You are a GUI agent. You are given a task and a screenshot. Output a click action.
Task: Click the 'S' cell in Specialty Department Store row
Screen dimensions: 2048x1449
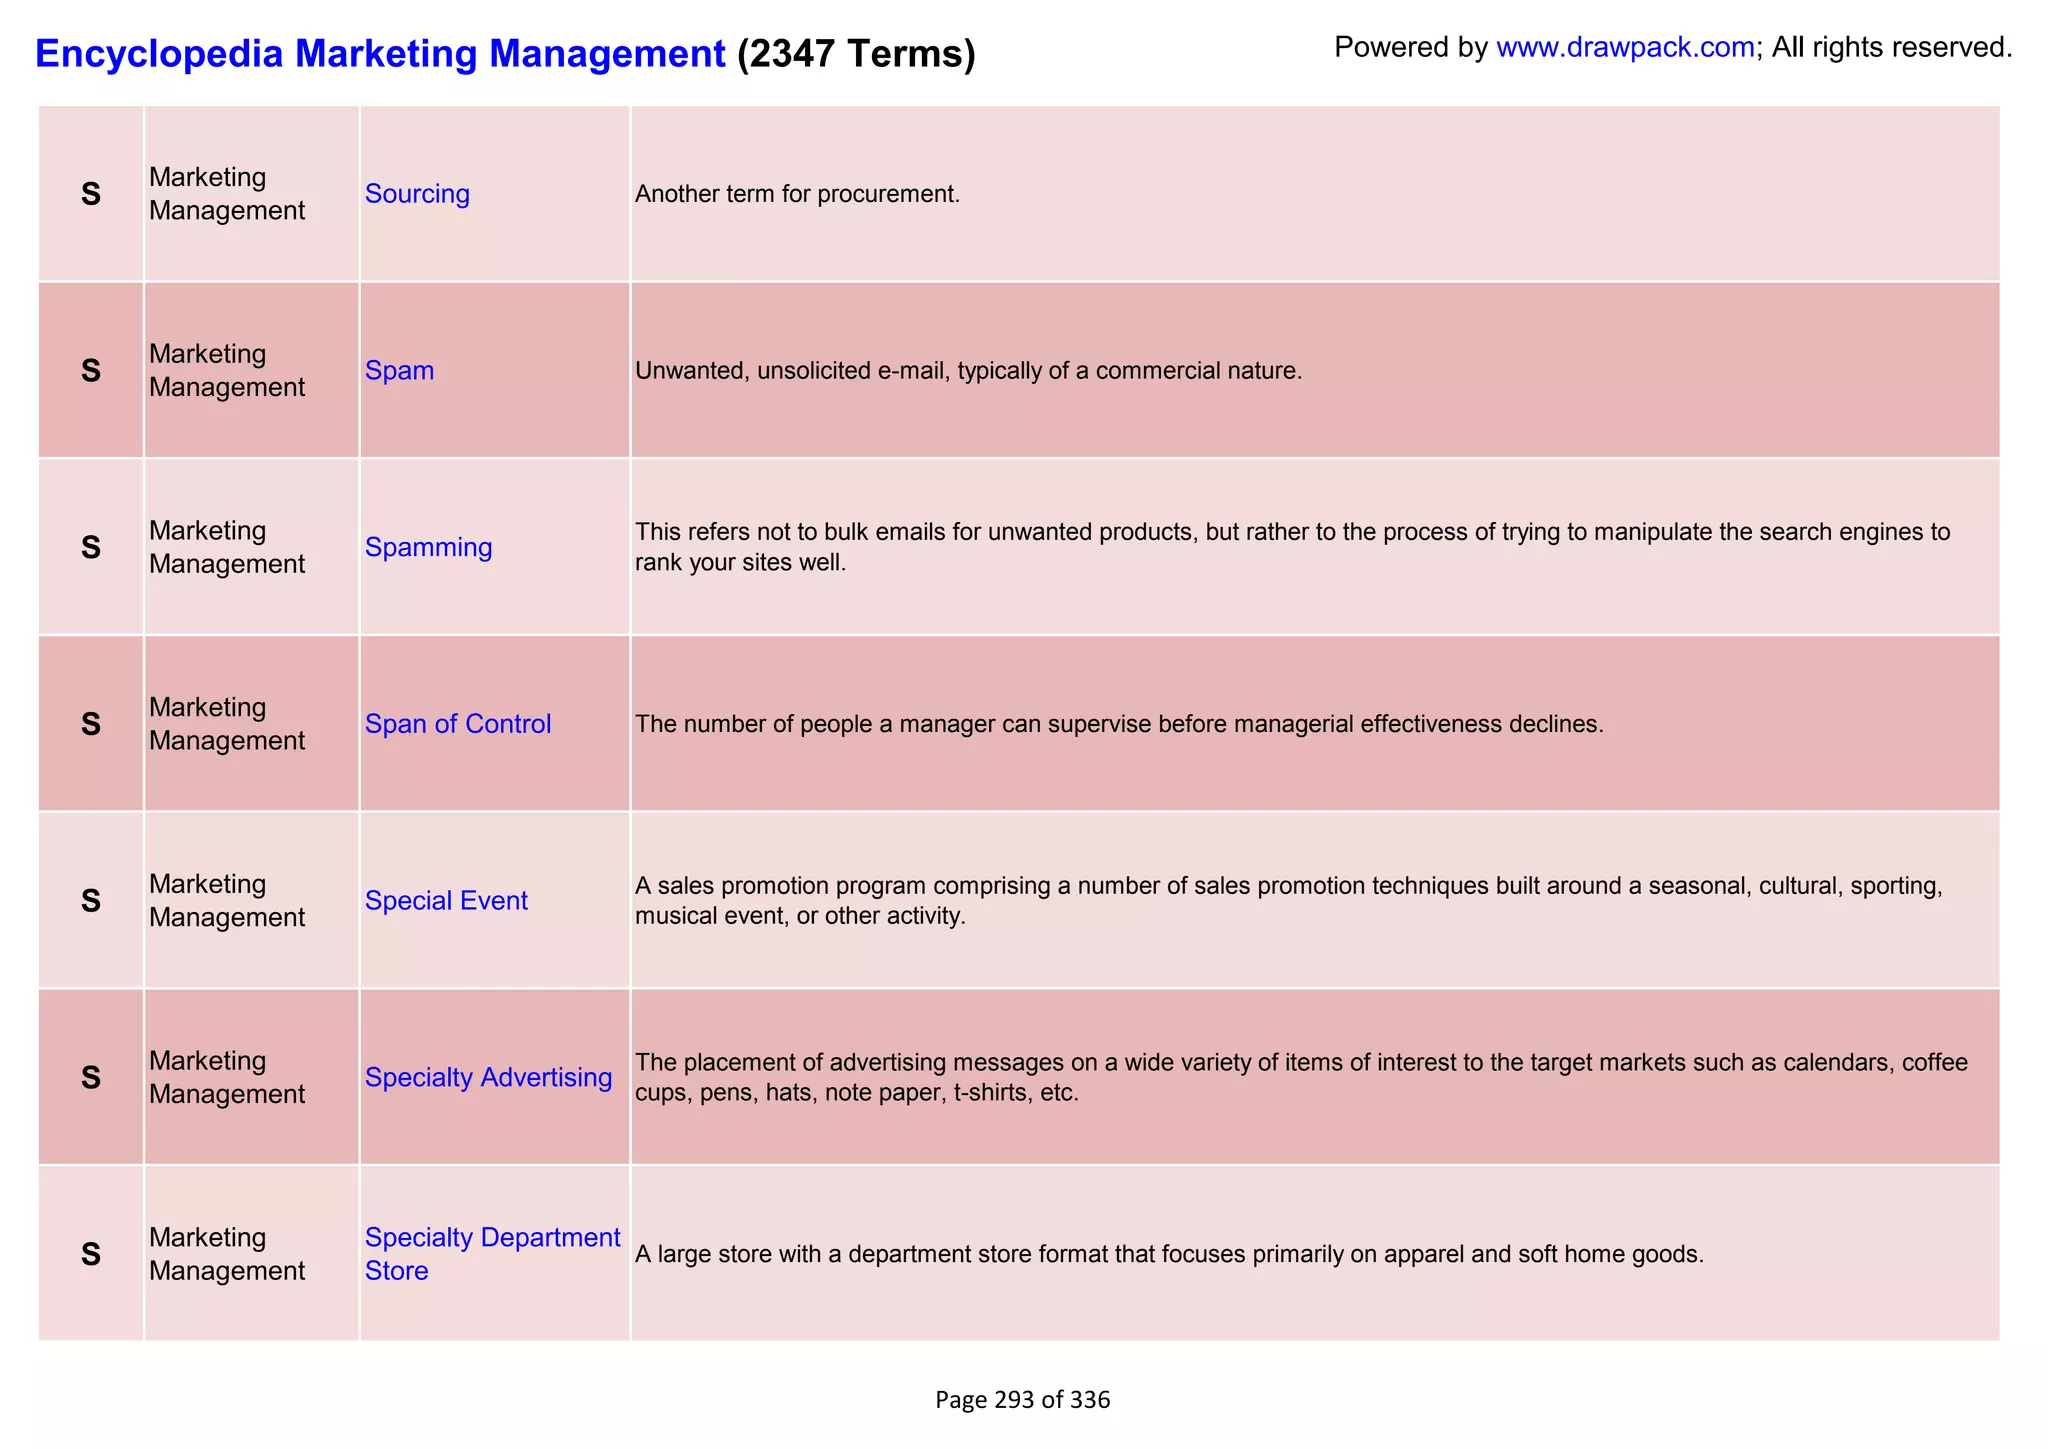click(91, 1254)
